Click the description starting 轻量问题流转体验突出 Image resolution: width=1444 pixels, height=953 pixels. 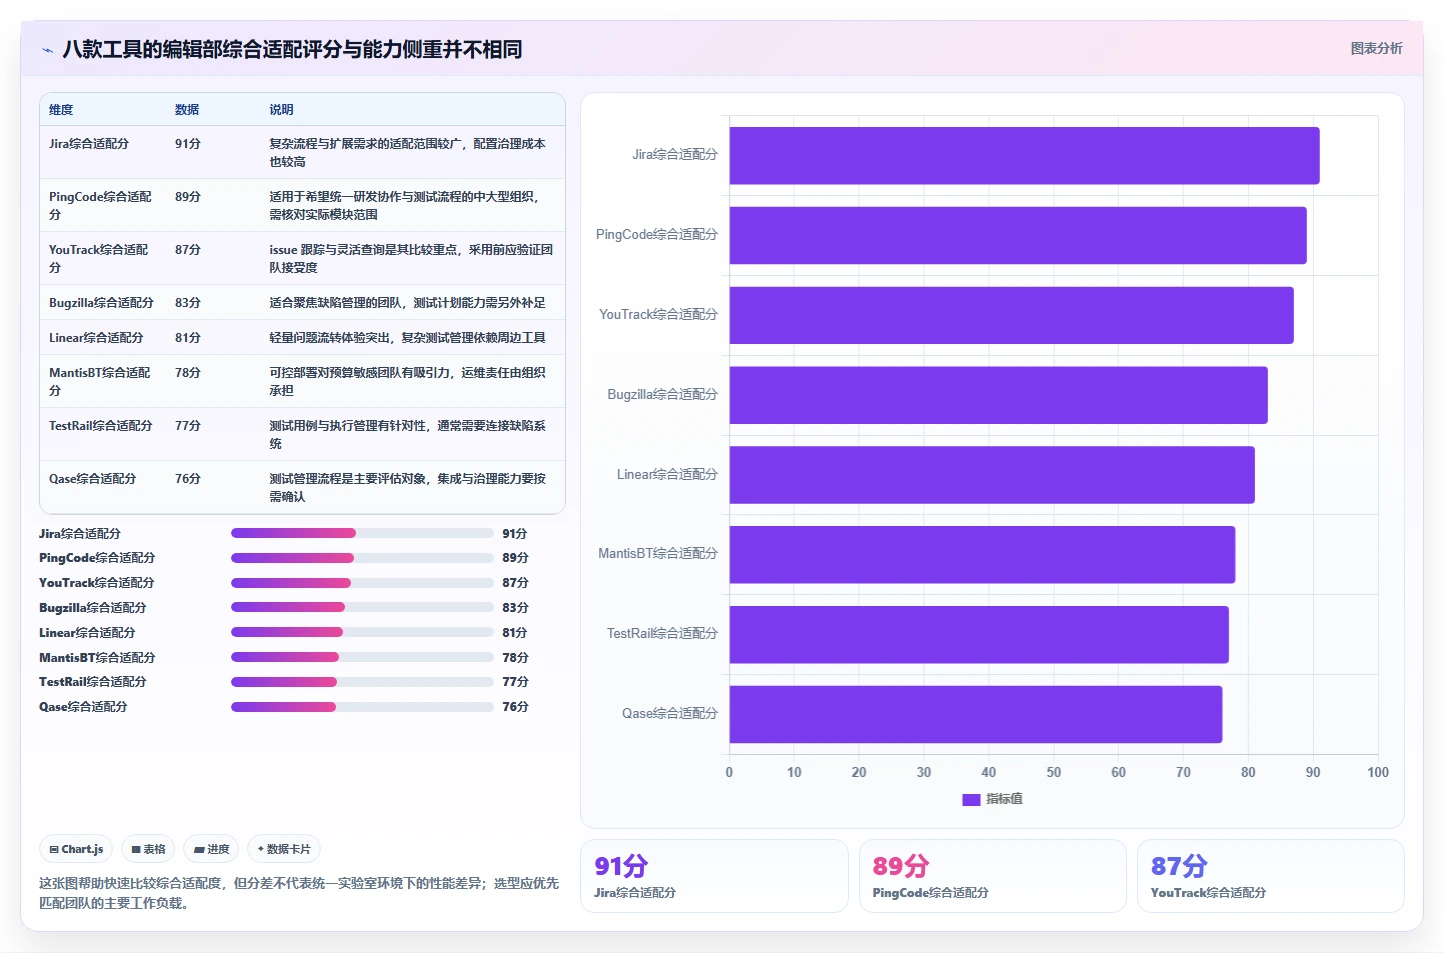coord(407,338)
